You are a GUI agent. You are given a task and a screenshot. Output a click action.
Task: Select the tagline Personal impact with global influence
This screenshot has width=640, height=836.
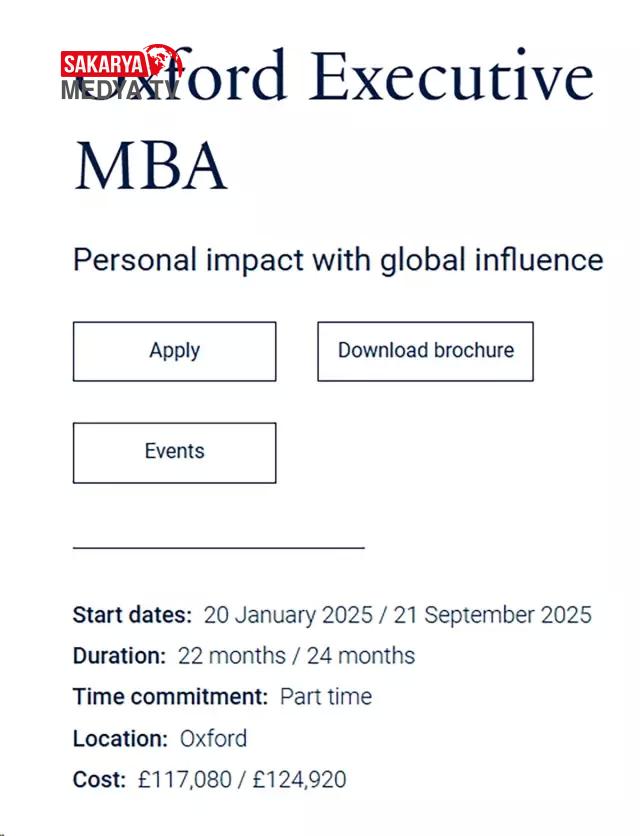[338, 260]
